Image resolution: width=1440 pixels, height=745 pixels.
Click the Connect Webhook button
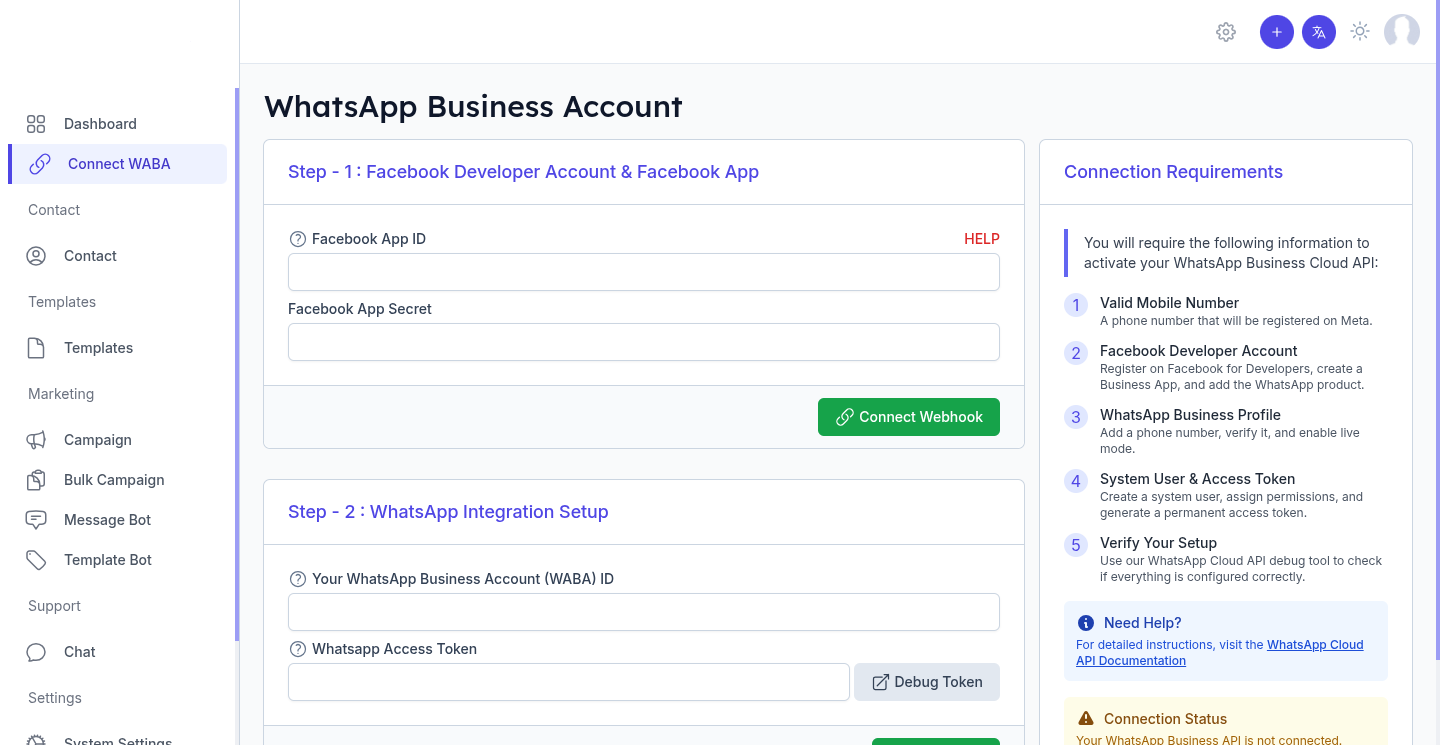[909, 417]
